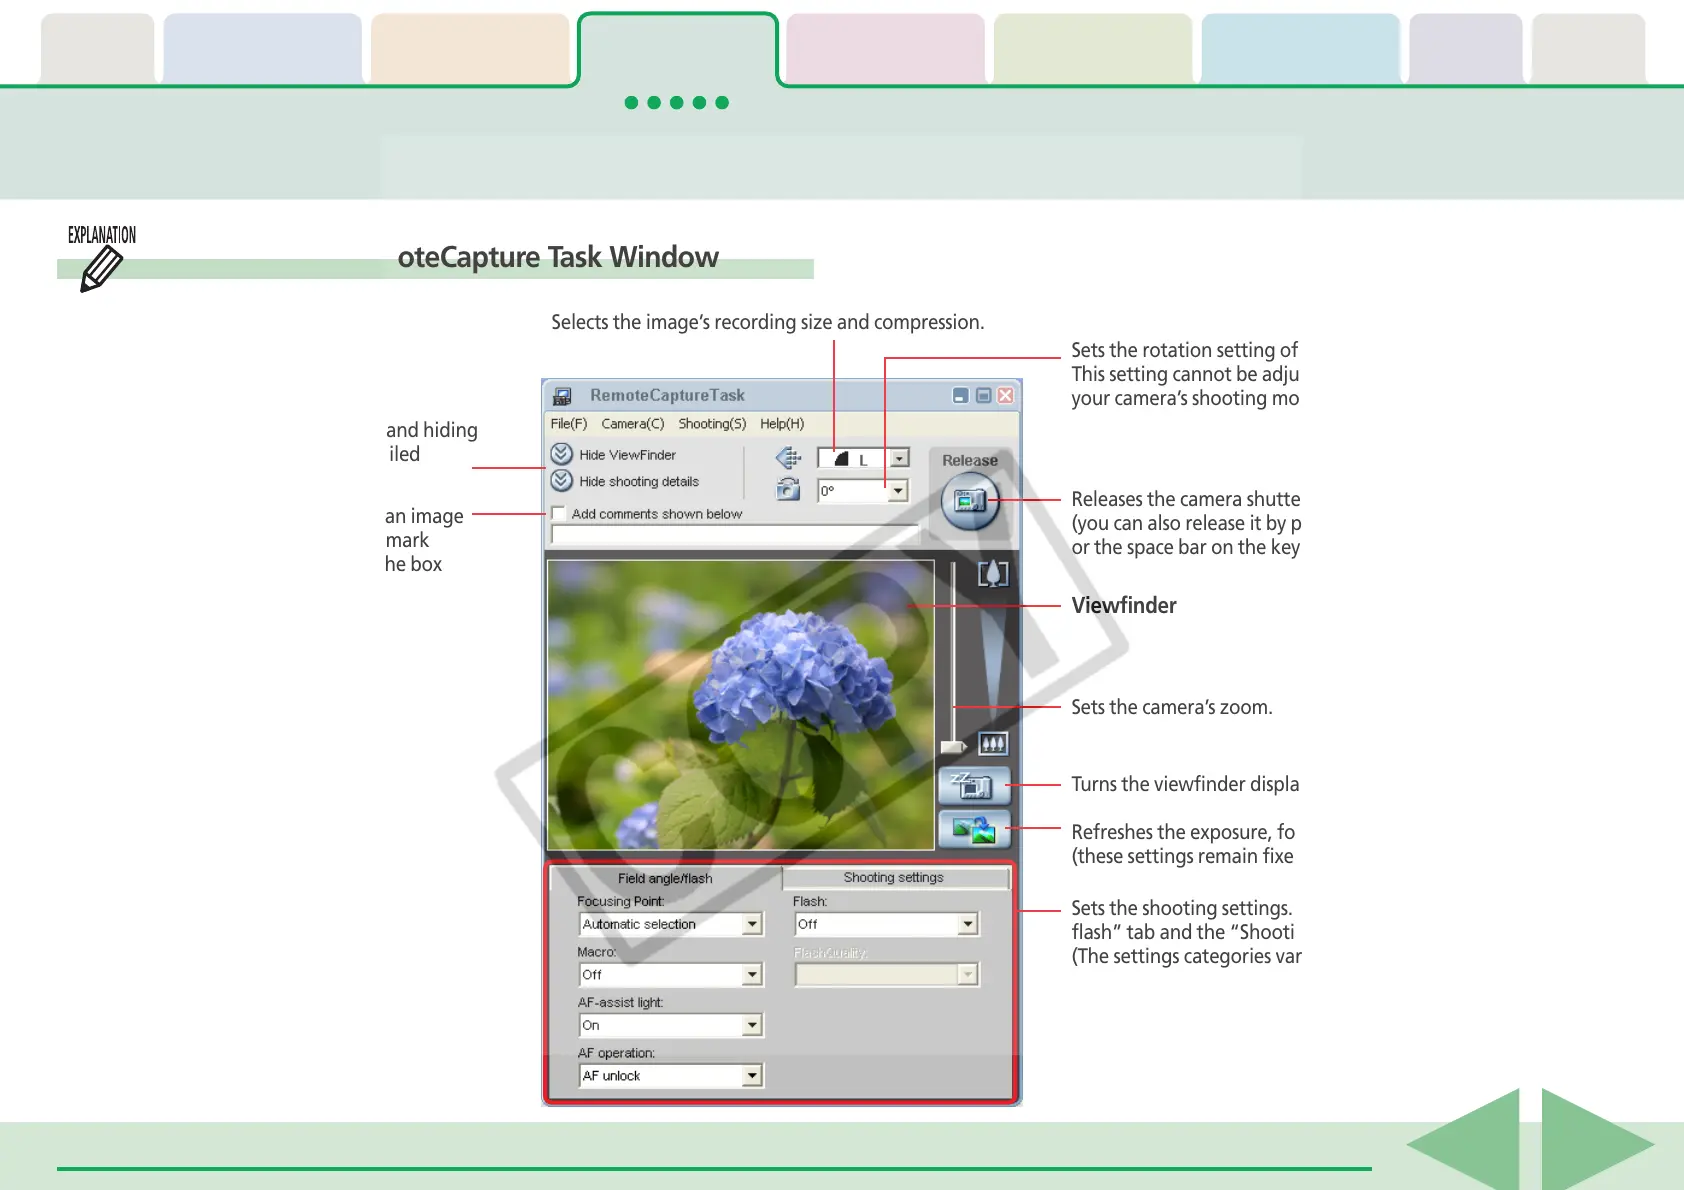Click the comments text input field
The width and height of the screenshot is (1684, 1190).
(x=734, y=535)
